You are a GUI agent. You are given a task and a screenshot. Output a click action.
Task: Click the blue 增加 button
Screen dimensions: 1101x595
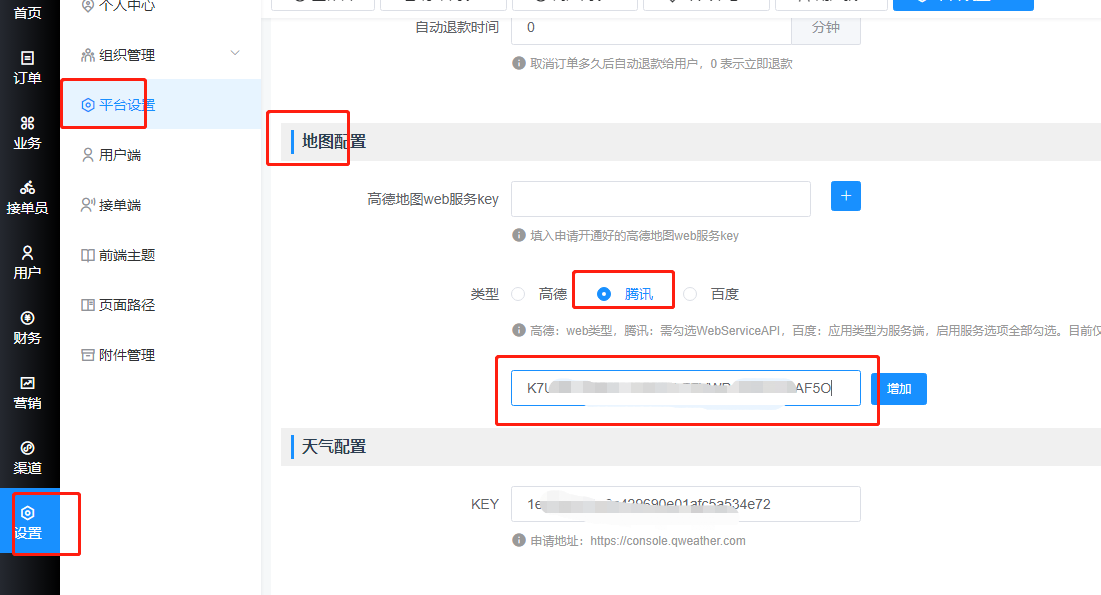pos(899,389)
